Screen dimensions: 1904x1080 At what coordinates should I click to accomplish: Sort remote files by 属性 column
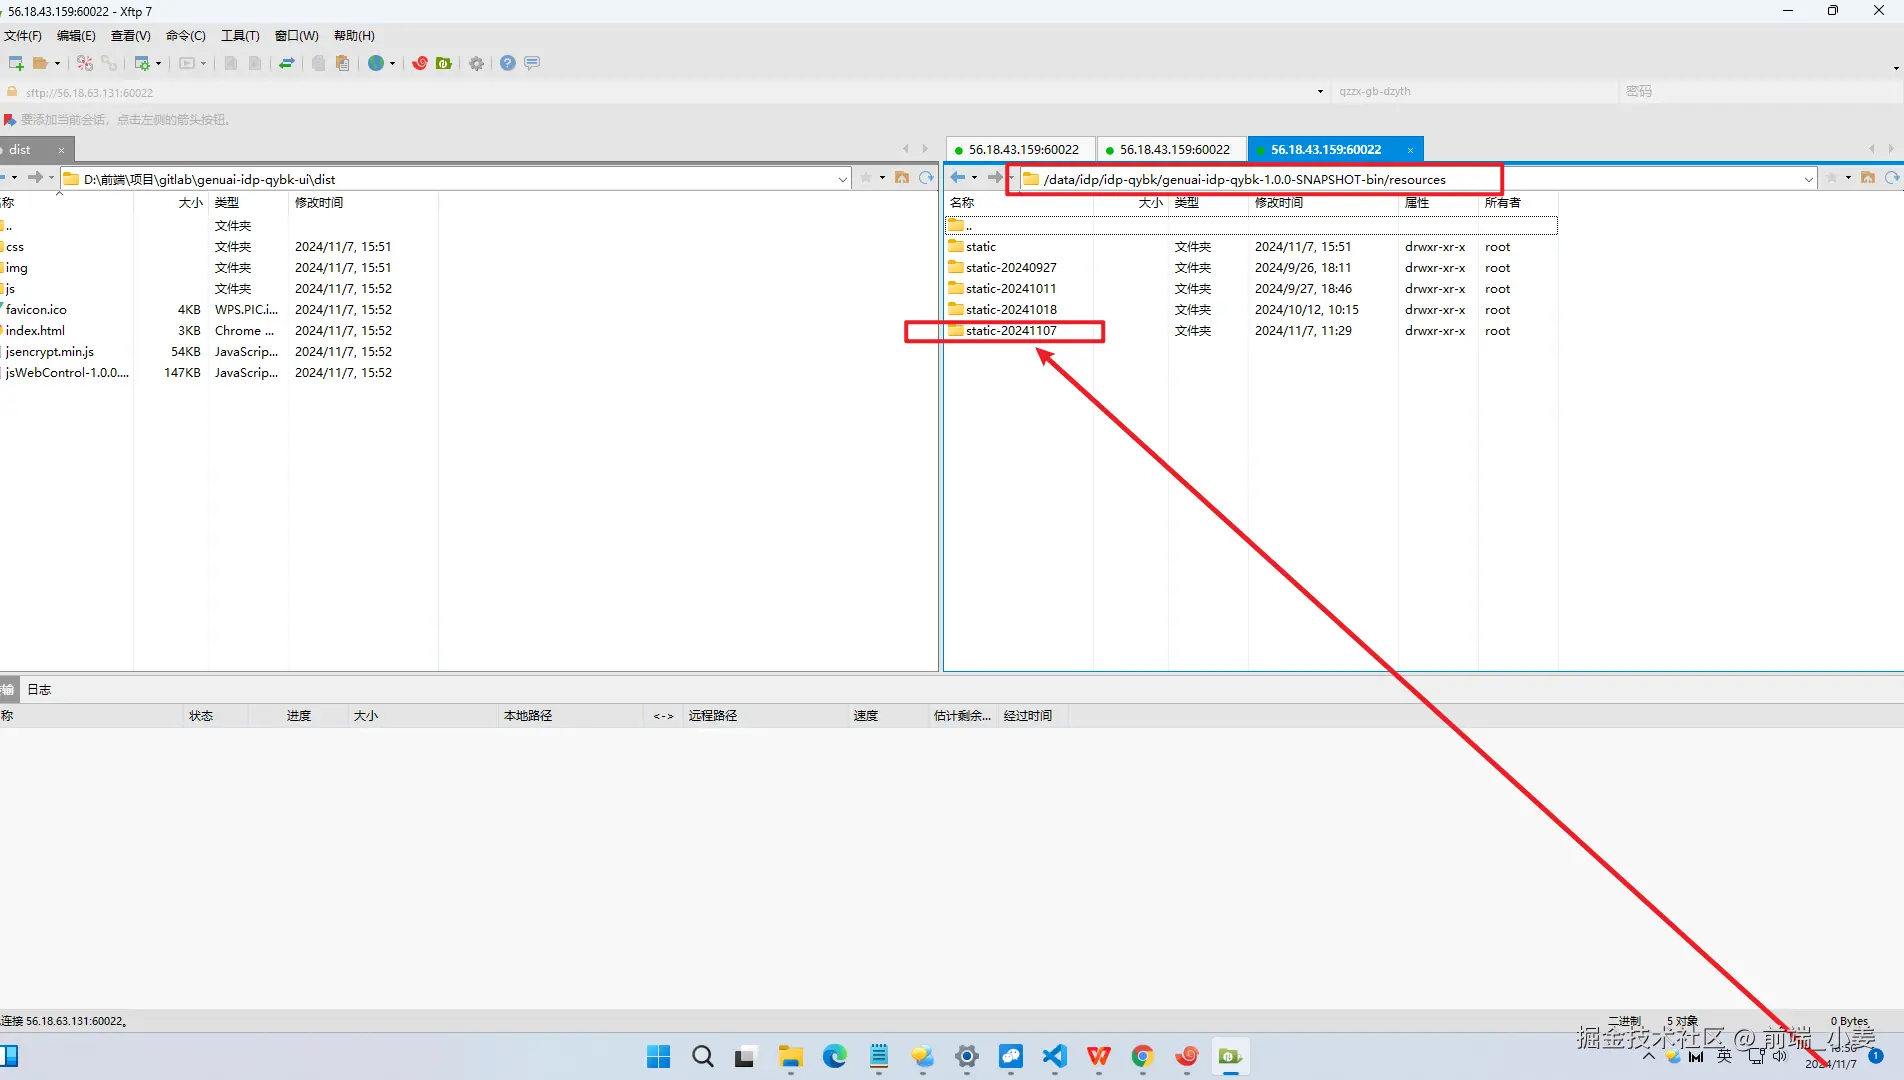1437,203
